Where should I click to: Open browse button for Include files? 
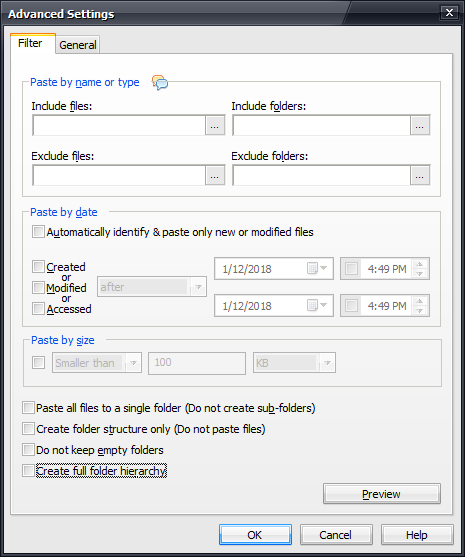coord(215,125)
